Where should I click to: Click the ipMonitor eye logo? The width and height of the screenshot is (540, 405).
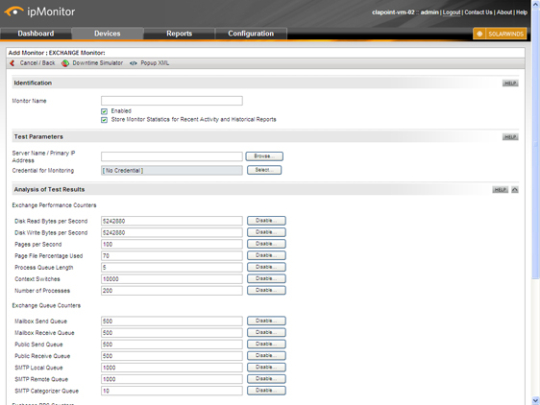point(14,11)
